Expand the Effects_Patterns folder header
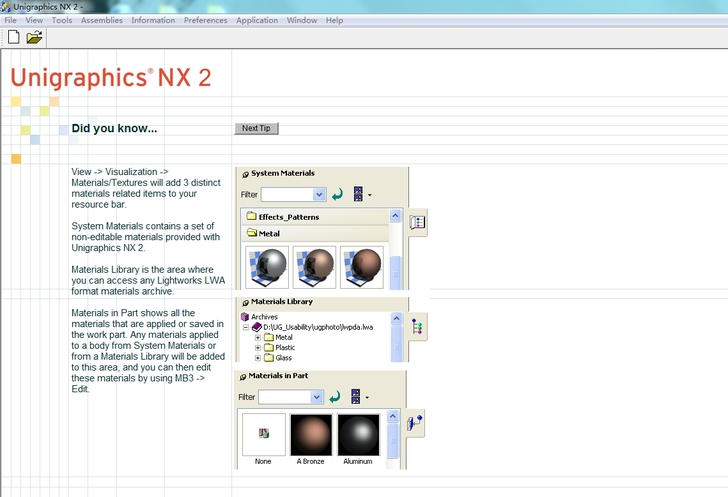Image resolution: width=728 pixels, height=497 pixels. click(288, 216)
